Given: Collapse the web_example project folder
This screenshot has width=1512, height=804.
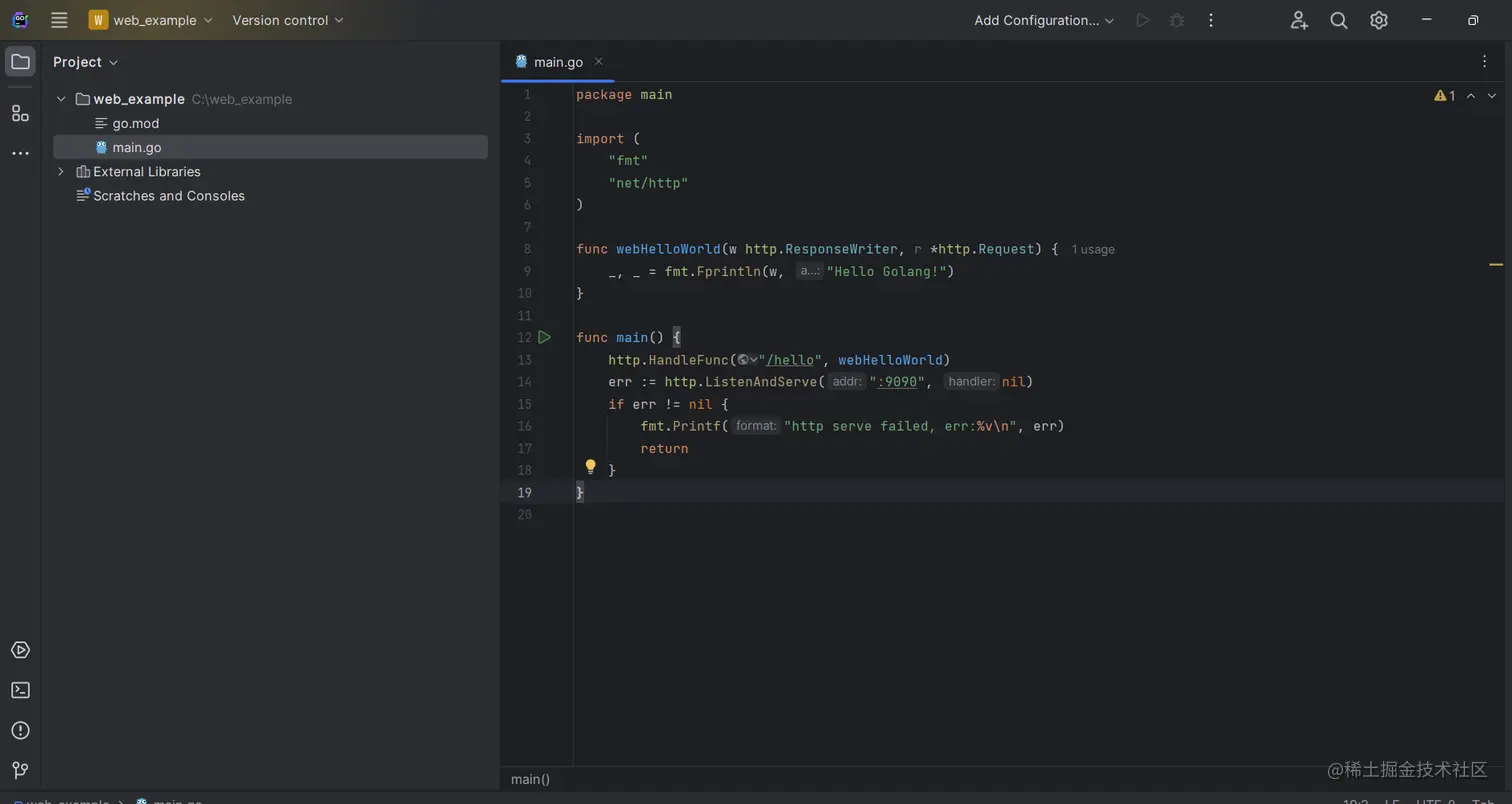Looking at the screenshot, I should click(x=61, y=99).
